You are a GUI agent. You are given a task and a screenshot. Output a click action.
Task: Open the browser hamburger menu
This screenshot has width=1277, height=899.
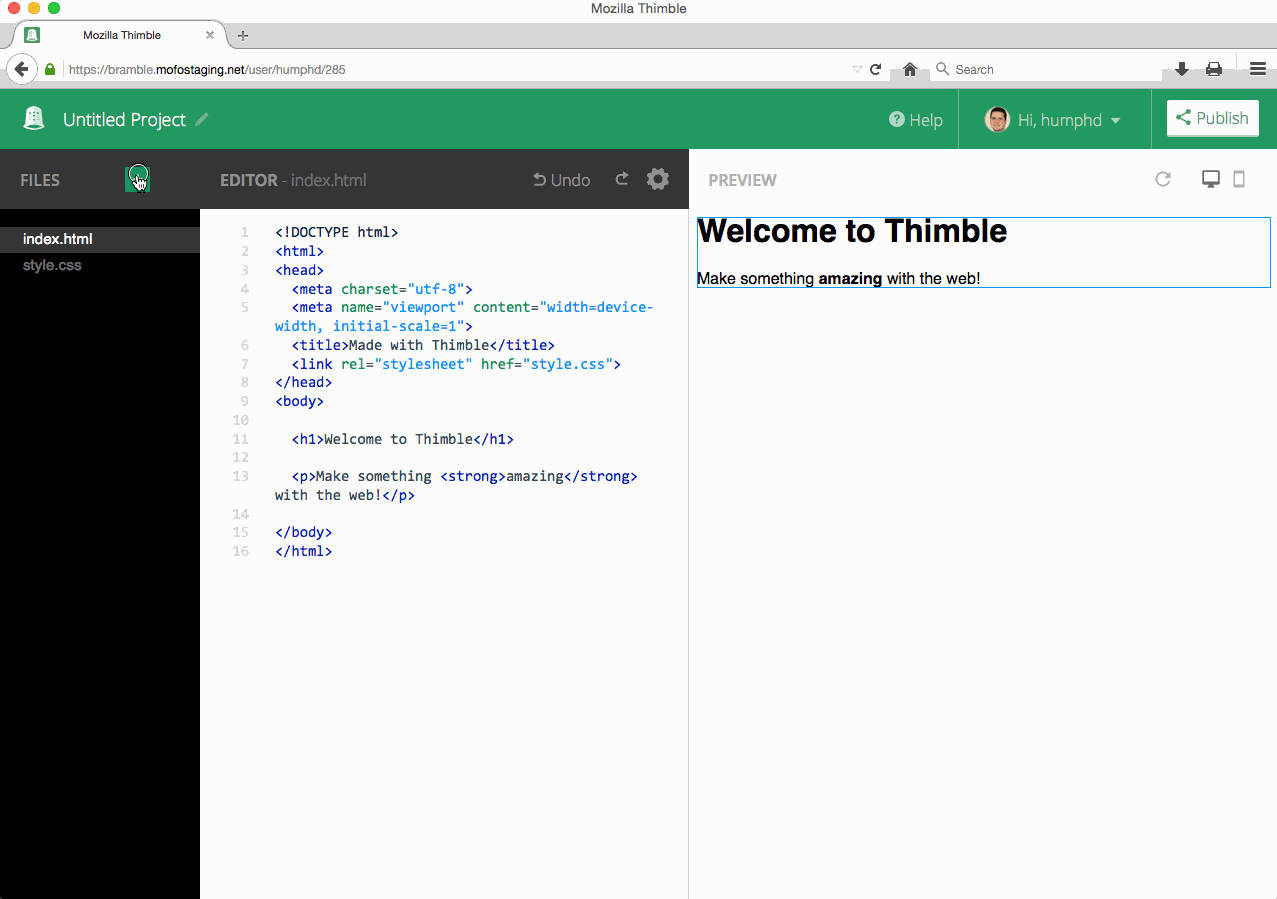(x=1258, y=69)
